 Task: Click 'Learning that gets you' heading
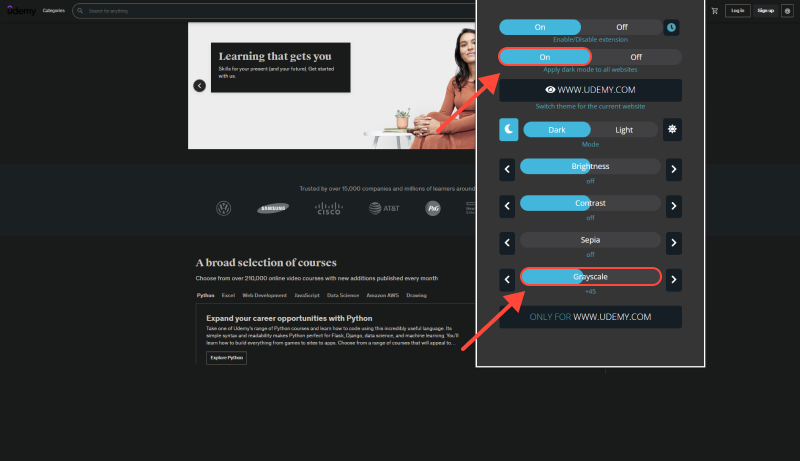(x=275, y=56)
